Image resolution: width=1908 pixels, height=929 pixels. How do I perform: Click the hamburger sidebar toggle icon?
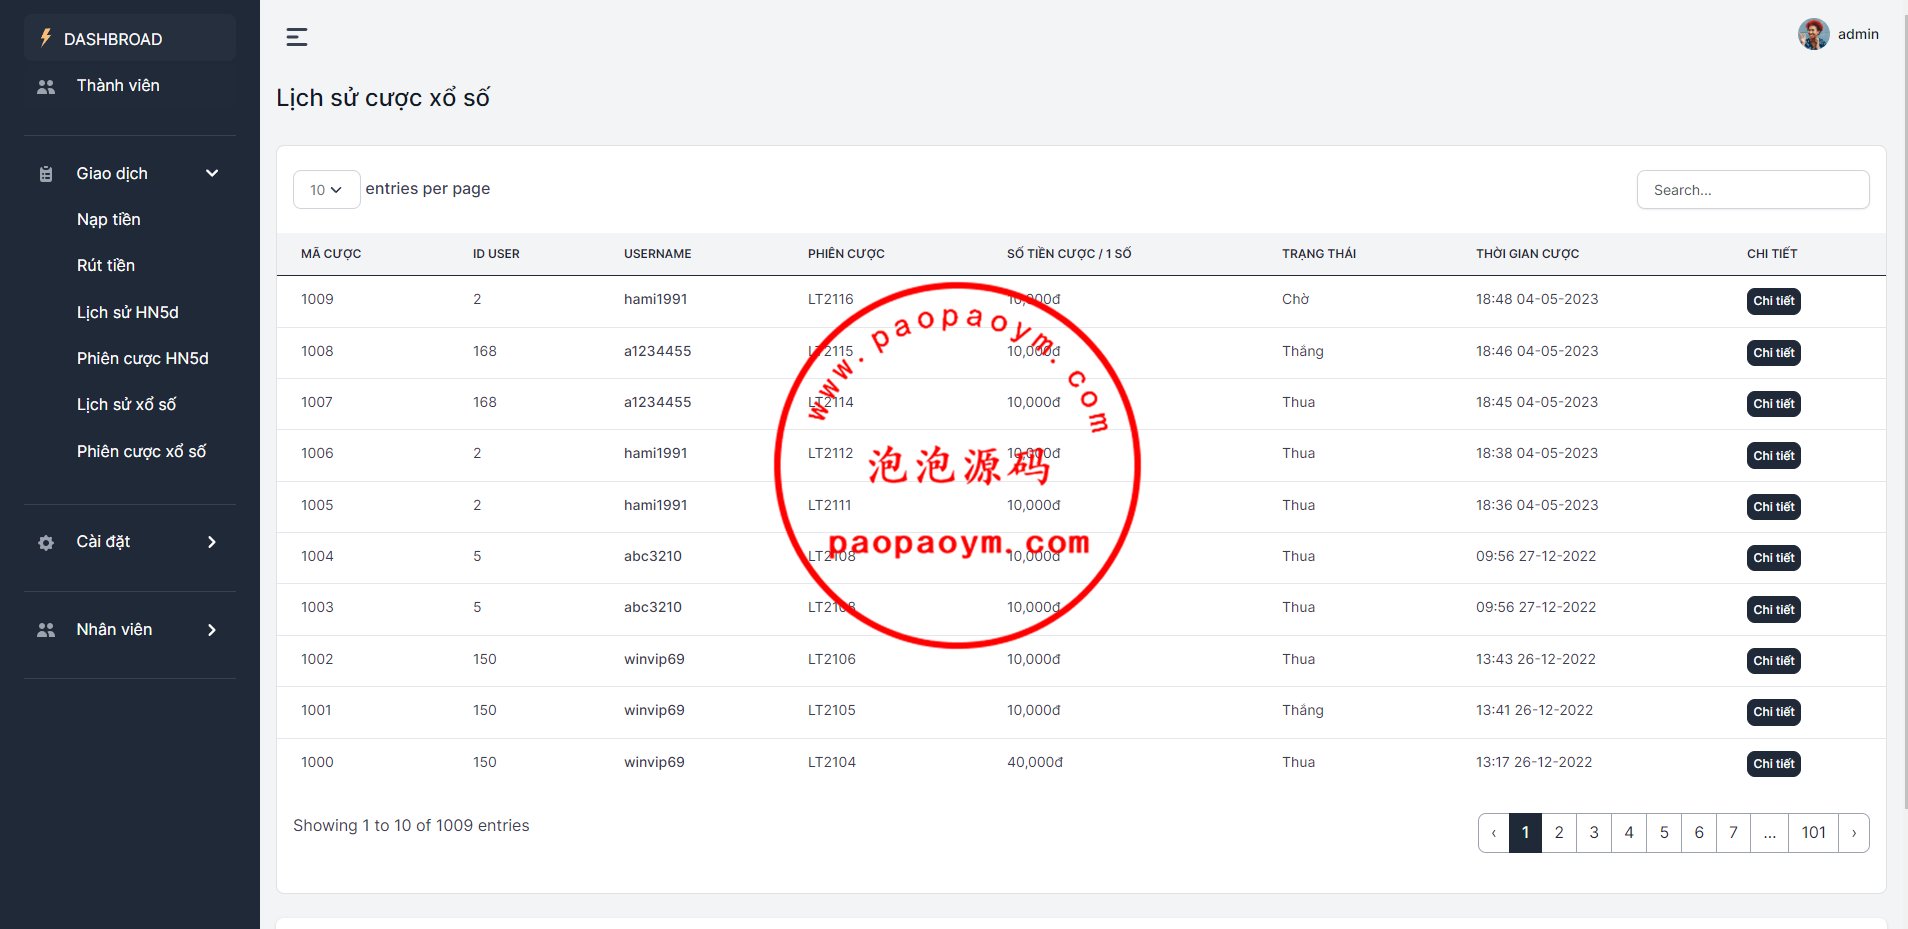297,37
